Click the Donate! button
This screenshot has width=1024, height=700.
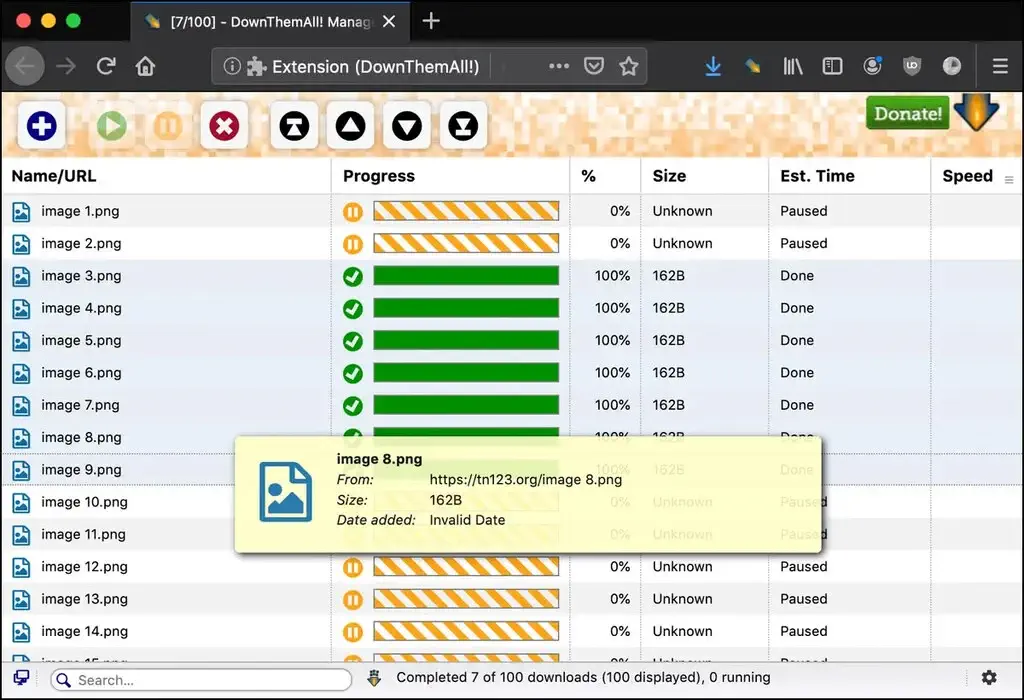coord(907,113)
